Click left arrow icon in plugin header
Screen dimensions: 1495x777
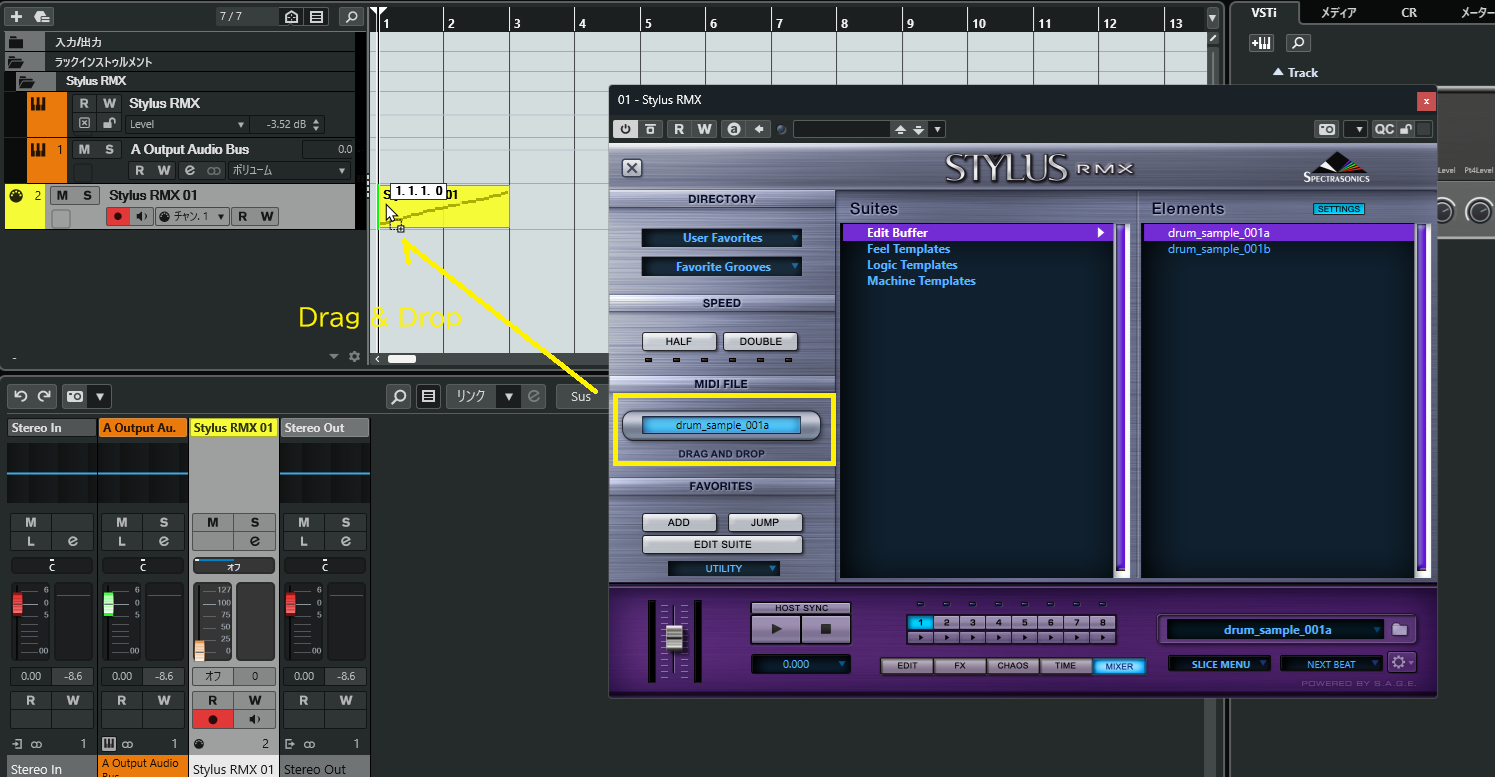click(x=760, y=129)
